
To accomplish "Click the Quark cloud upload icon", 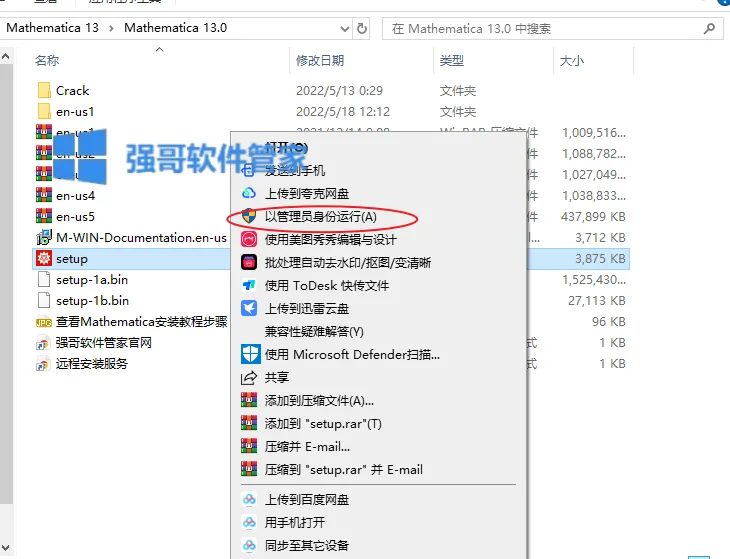I will (249, 193).
